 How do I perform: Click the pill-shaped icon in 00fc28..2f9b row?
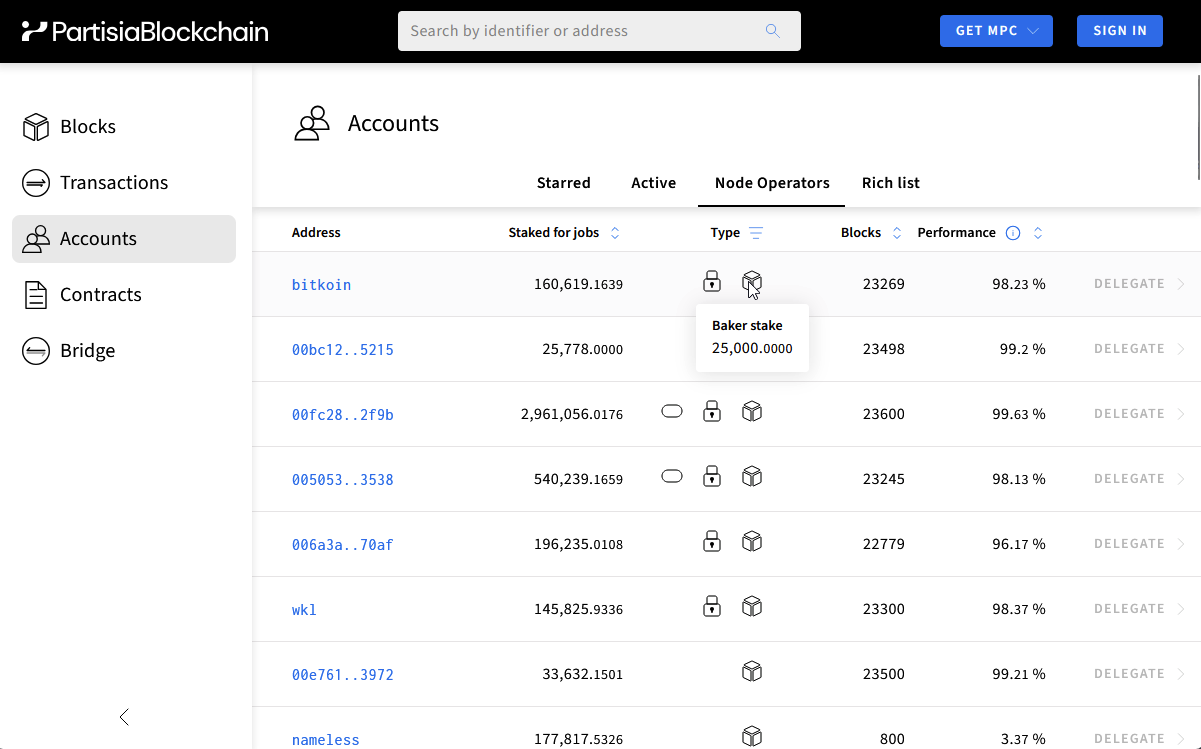coord(672,411)
